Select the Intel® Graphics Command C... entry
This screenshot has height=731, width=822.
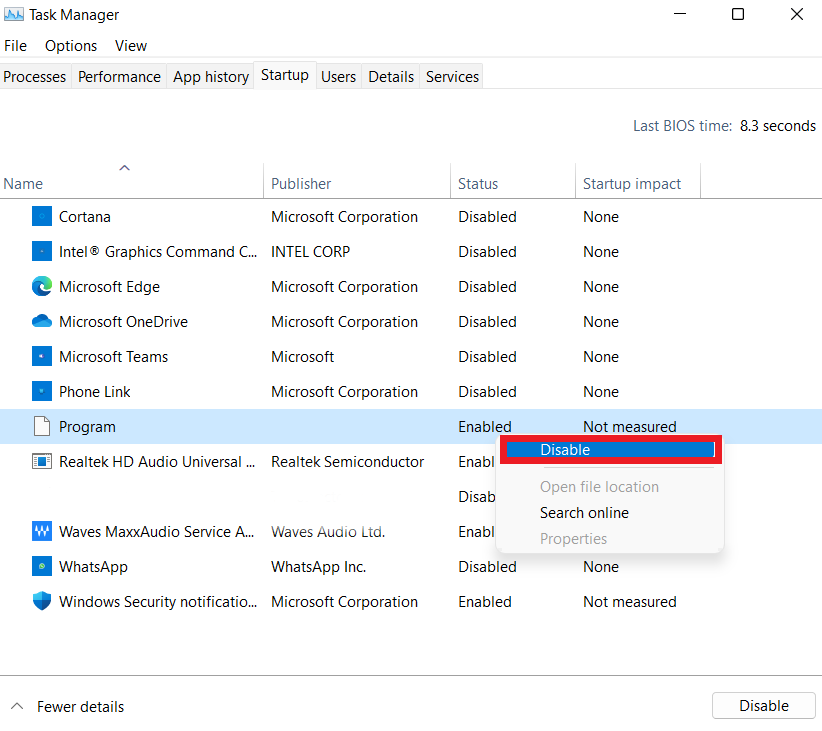158,252
